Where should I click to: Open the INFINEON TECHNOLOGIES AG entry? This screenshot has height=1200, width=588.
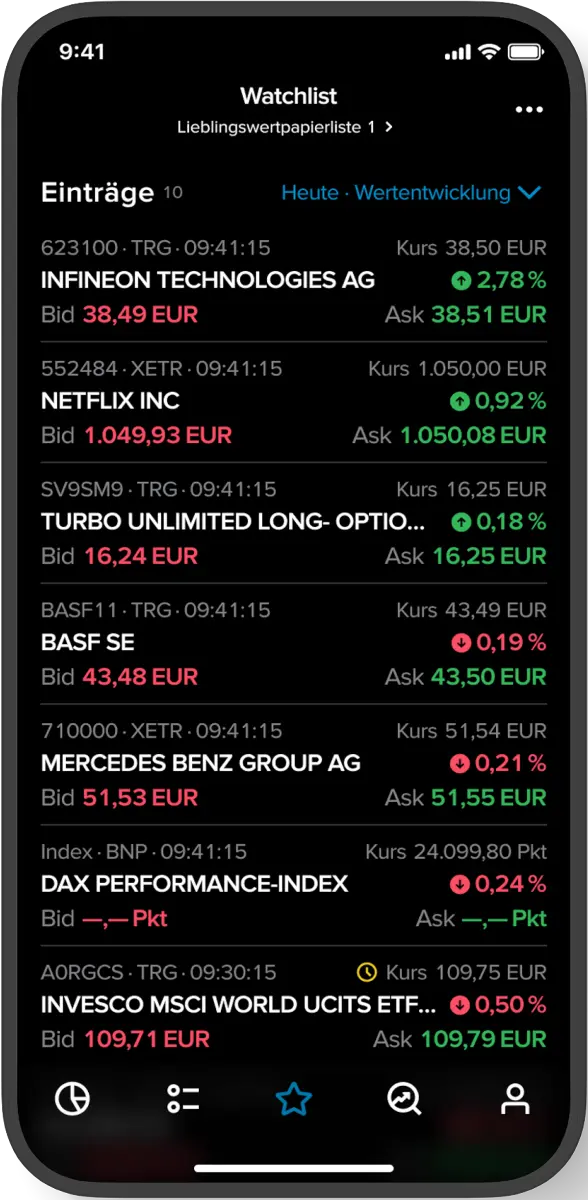(294, 281)
